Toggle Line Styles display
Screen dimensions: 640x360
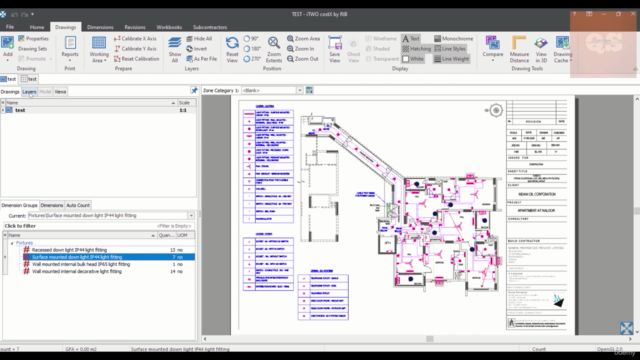click(450, 49)
